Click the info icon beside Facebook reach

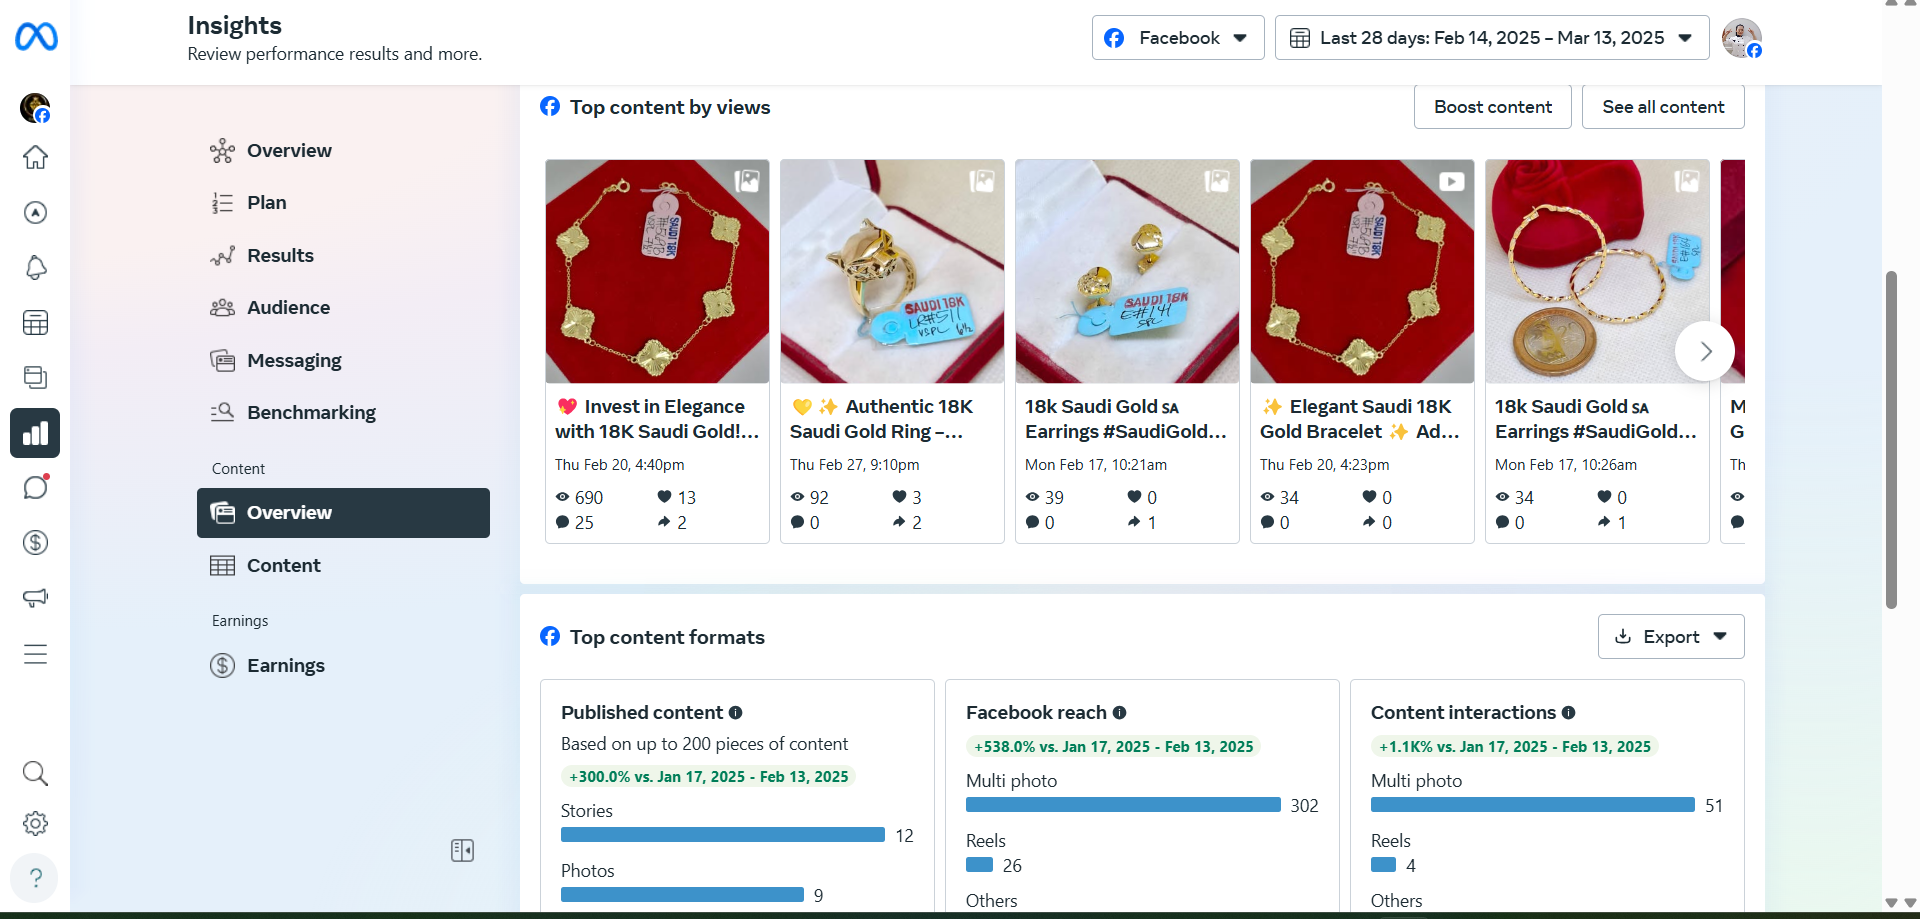point(1120,713)
